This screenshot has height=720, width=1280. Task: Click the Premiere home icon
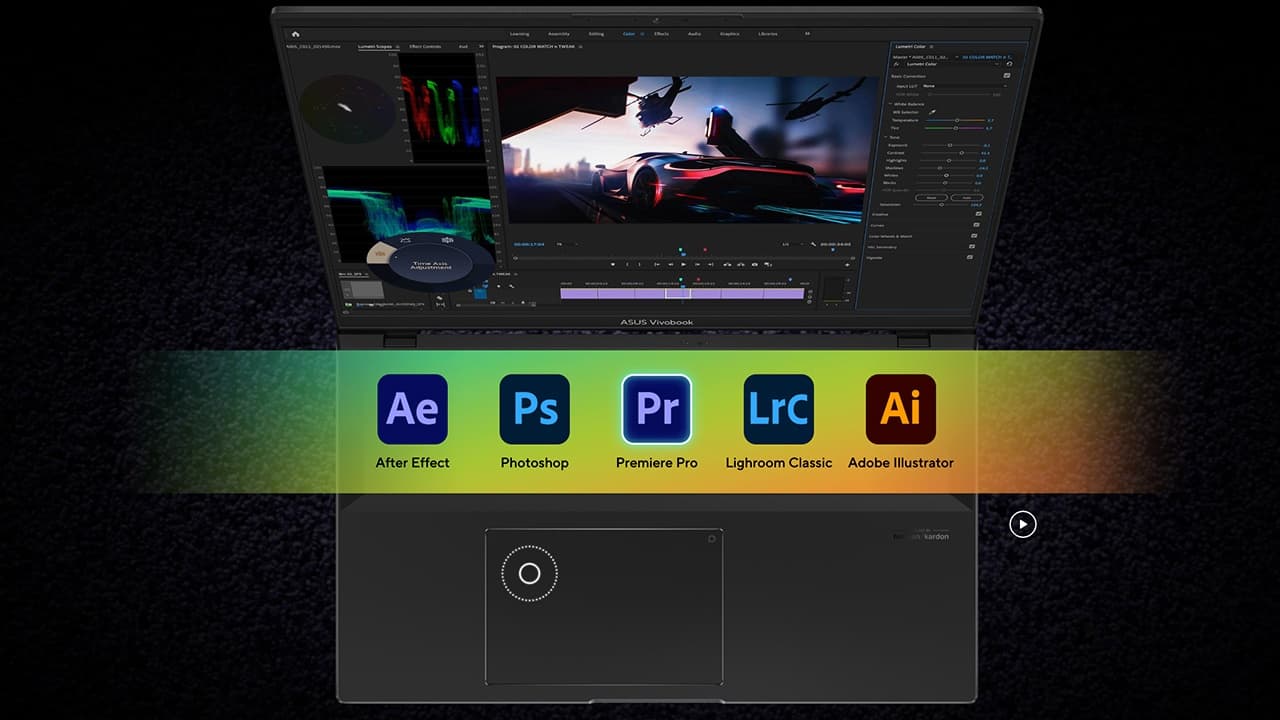(x=296, y=34)
